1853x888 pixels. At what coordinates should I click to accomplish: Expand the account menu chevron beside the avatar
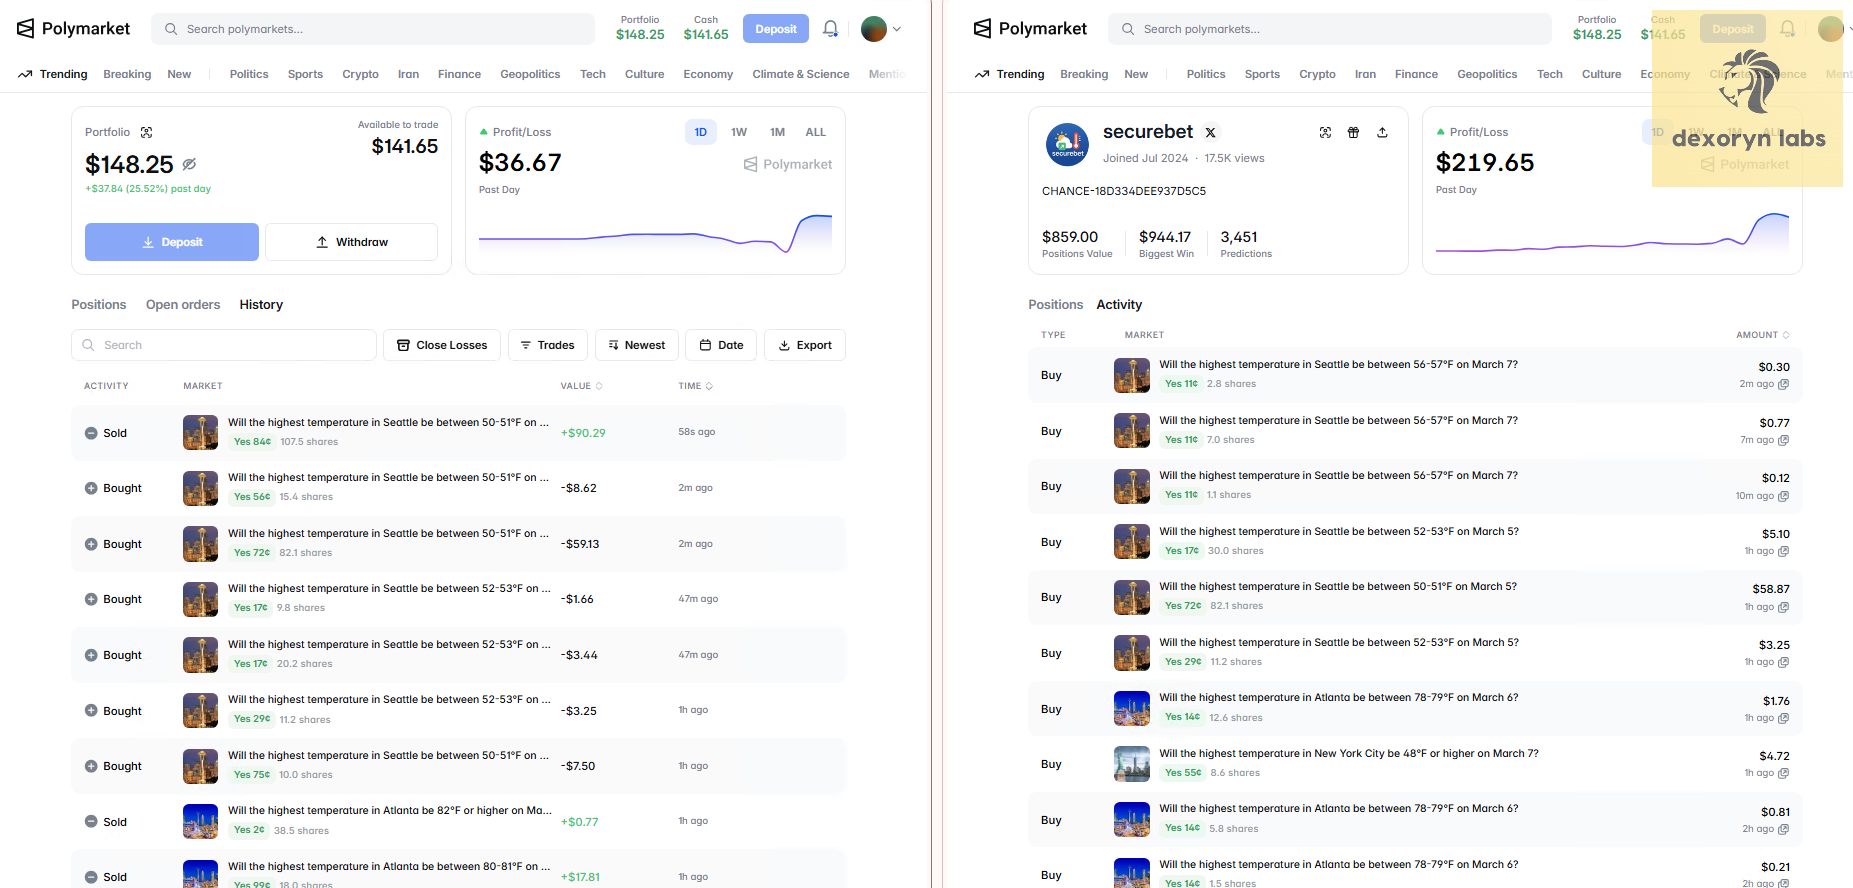896,29
